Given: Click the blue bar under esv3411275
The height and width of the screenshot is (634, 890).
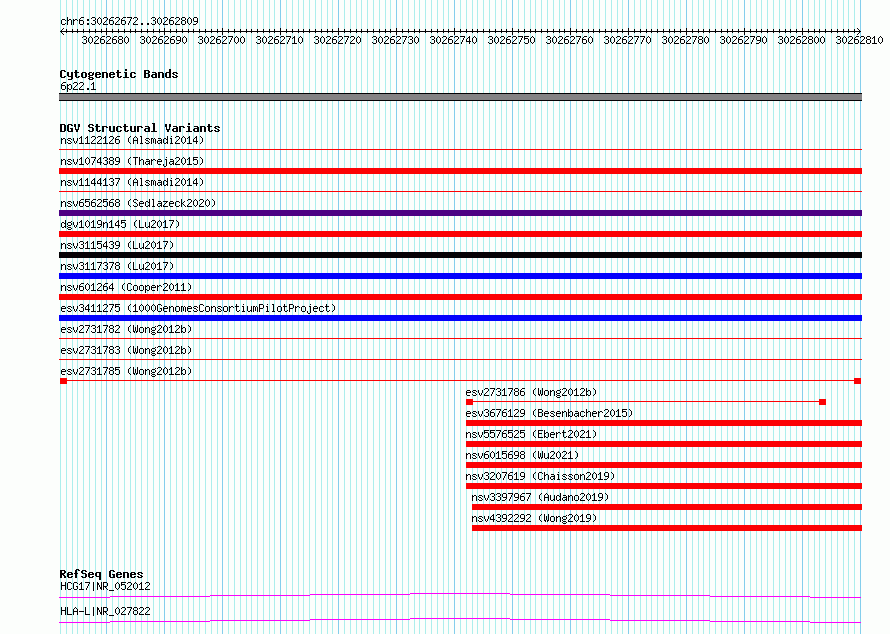Looking at the screenshot, I should click(460, 318).
